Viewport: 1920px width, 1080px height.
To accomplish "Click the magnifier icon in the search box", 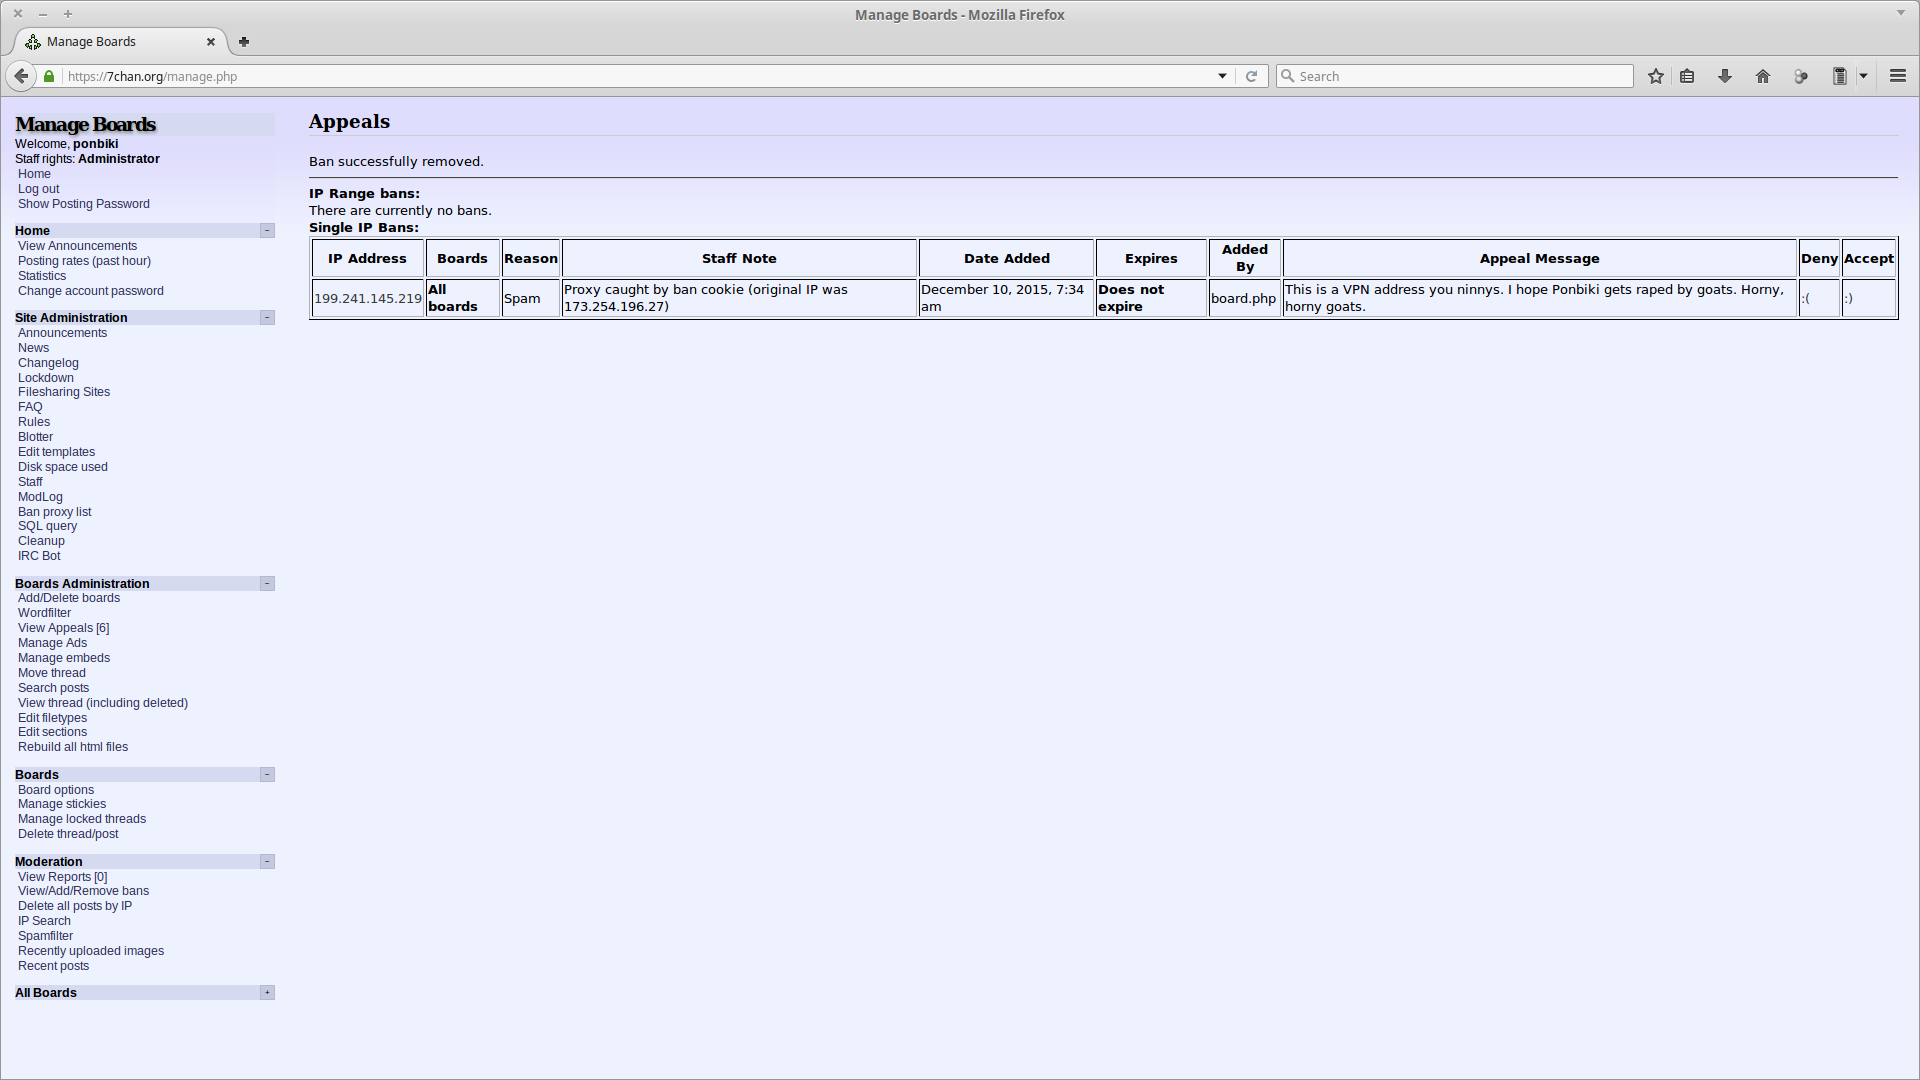I will coord(1288,76).
